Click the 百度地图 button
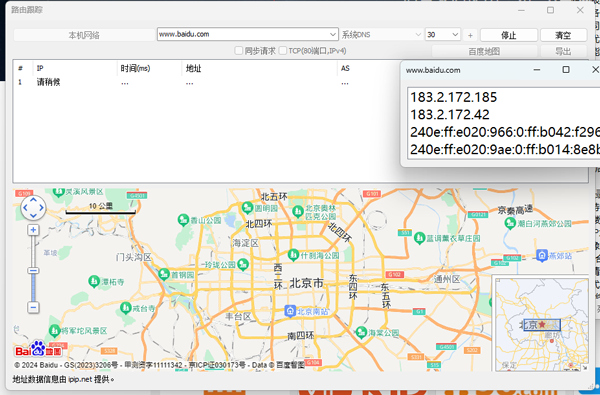The image size is (600, 395). (x=484, y=51)
